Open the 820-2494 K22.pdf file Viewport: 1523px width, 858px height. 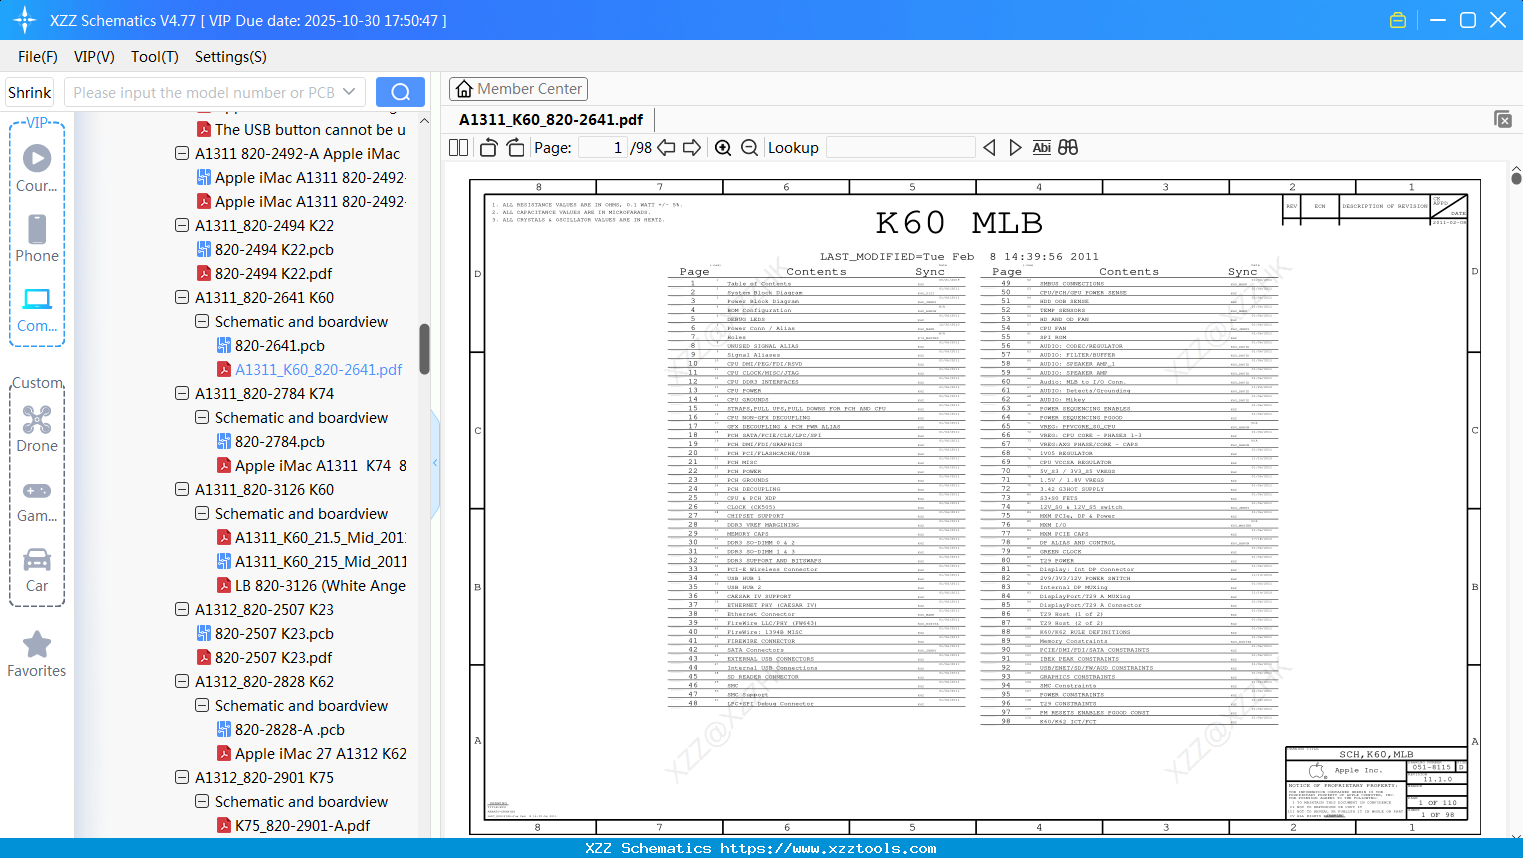coord(264,274)
